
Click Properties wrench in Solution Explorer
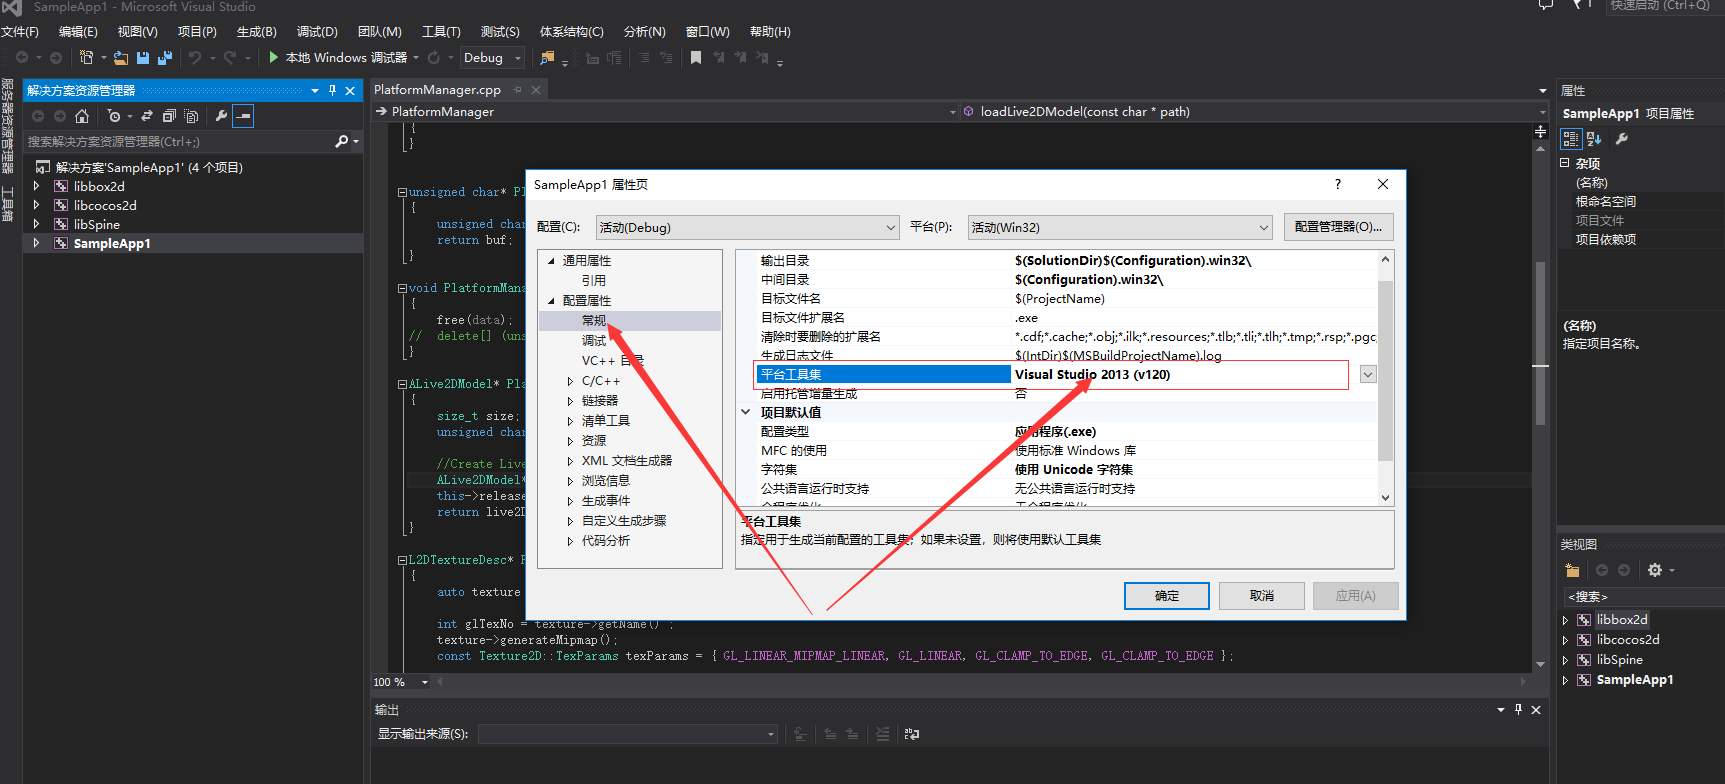point(221,116)
